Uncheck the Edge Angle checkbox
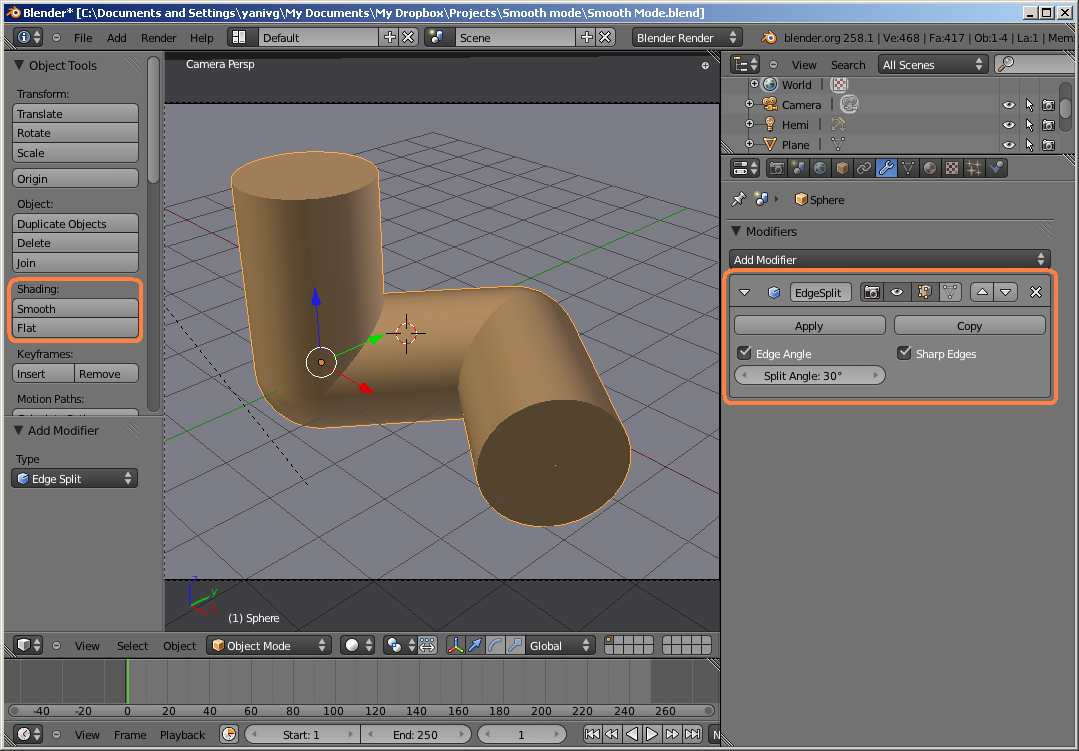This screenshot has width=1079, height=751. pos(744,353)
